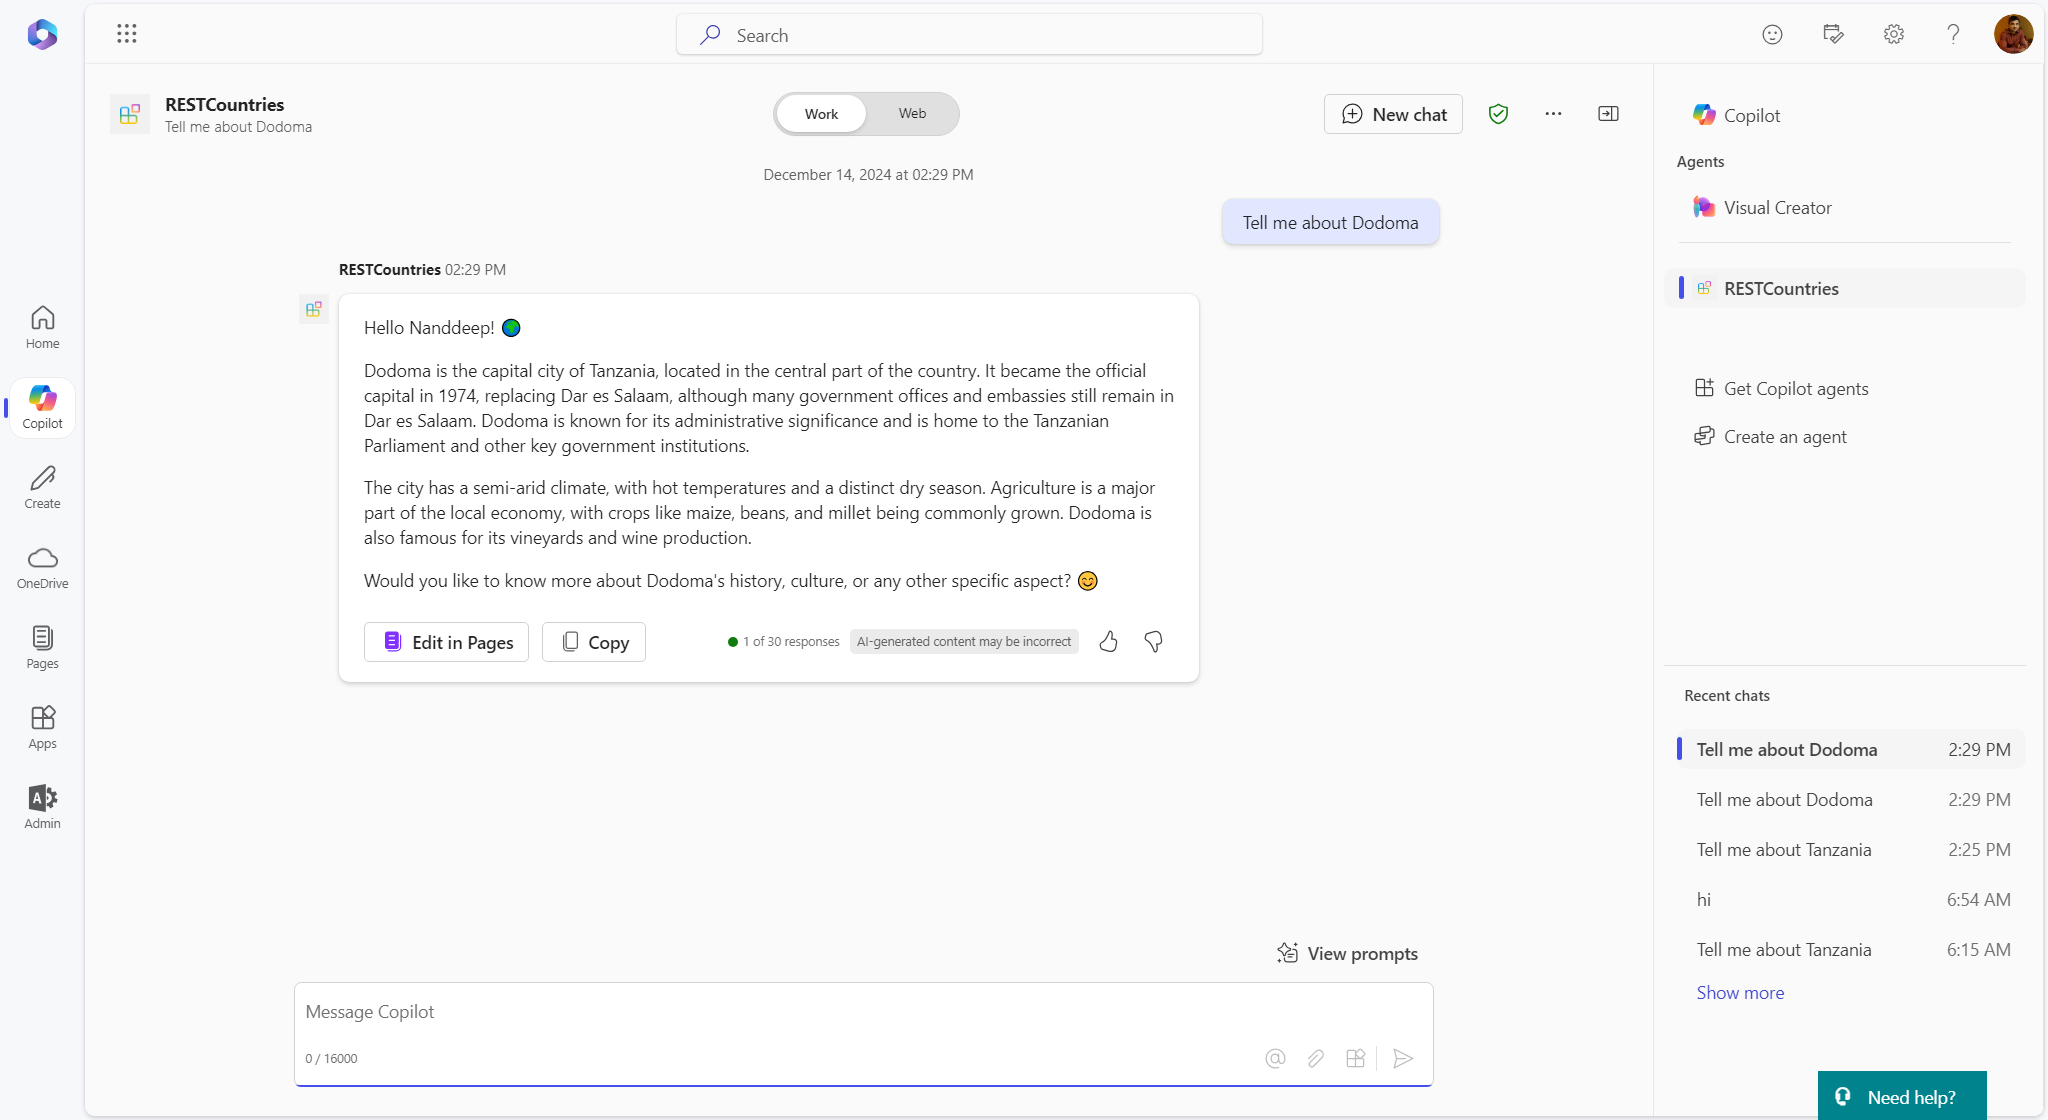The height and width of the screenshot is (1120, 2048).
Task: Send the message with the send arrow
Action: coord(1403,1058)
